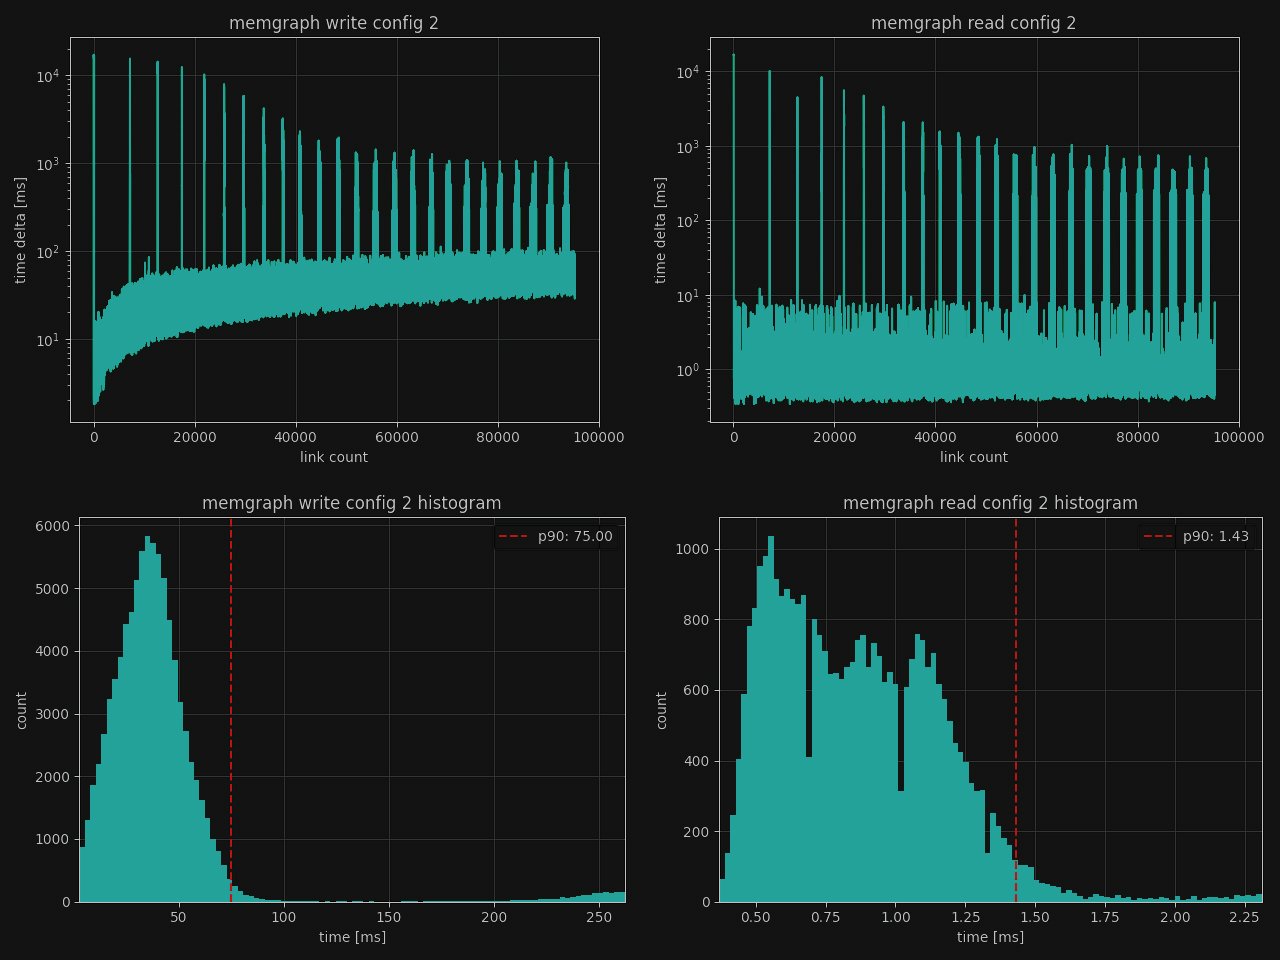Click 'time [ms]' label under write histogram
Viewport: 1280px width, 960px height.
352,937
